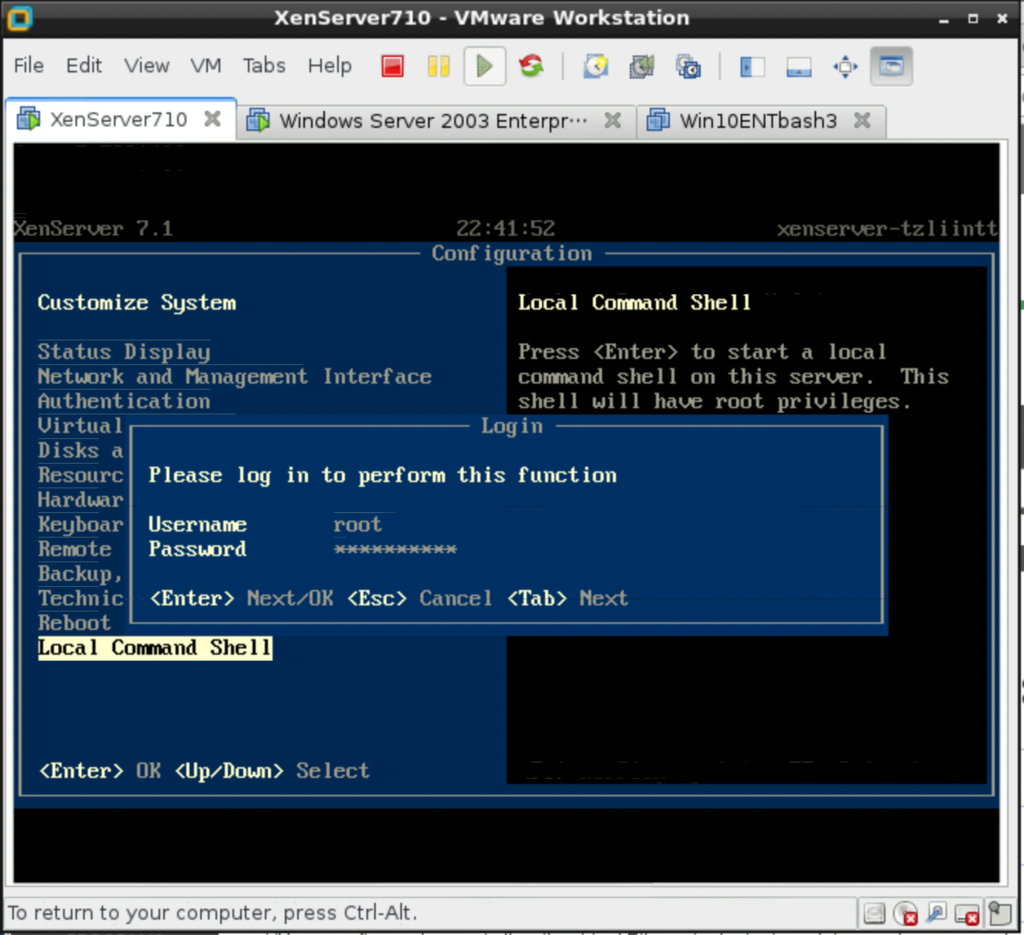Screen dimensions: 1024x935
Task: Click the Customize System heading
Action: (x=136, y=302)
